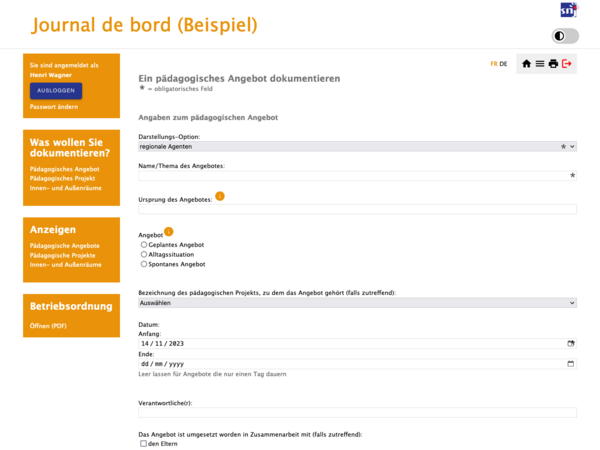Click the red logout arrow icon
This screenshot has width=600, height=450.
coord(567,64)
